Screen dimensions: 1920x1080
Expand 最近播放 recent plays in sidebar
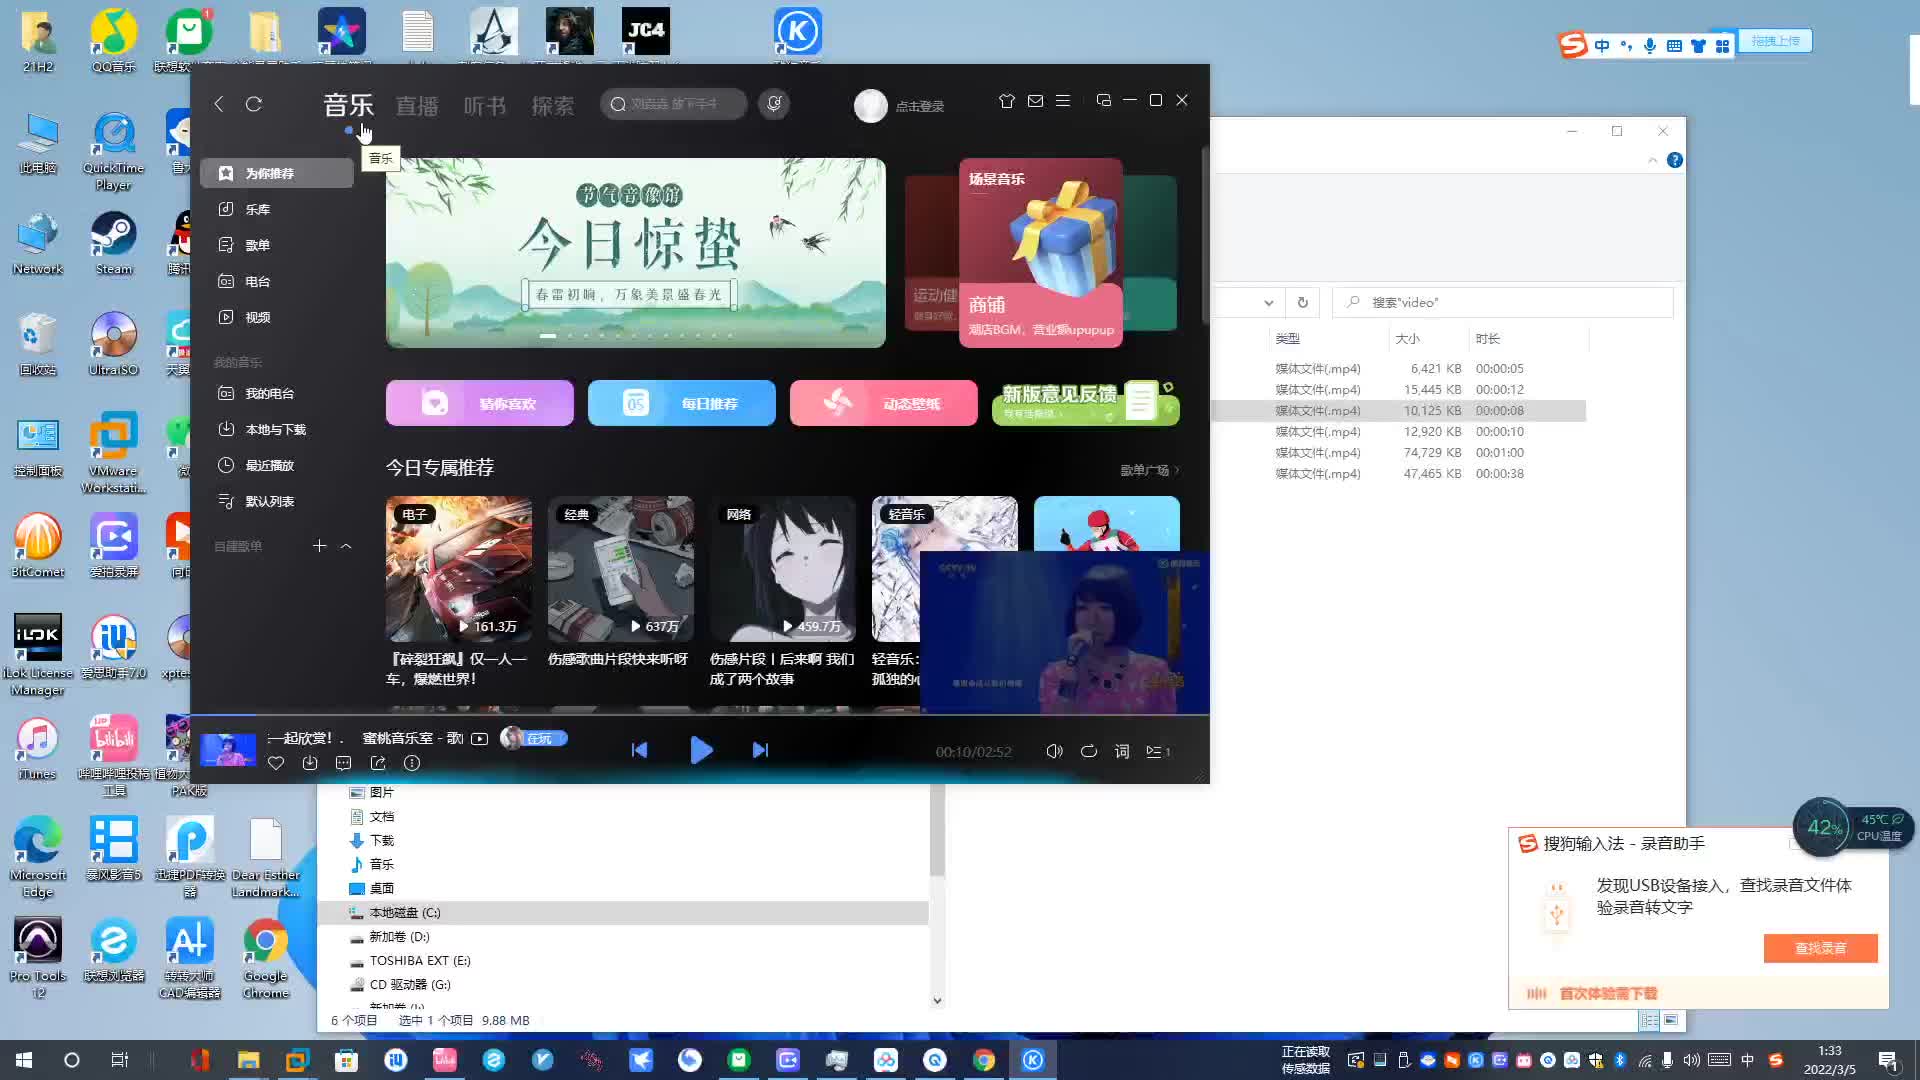tap(269, 464)
